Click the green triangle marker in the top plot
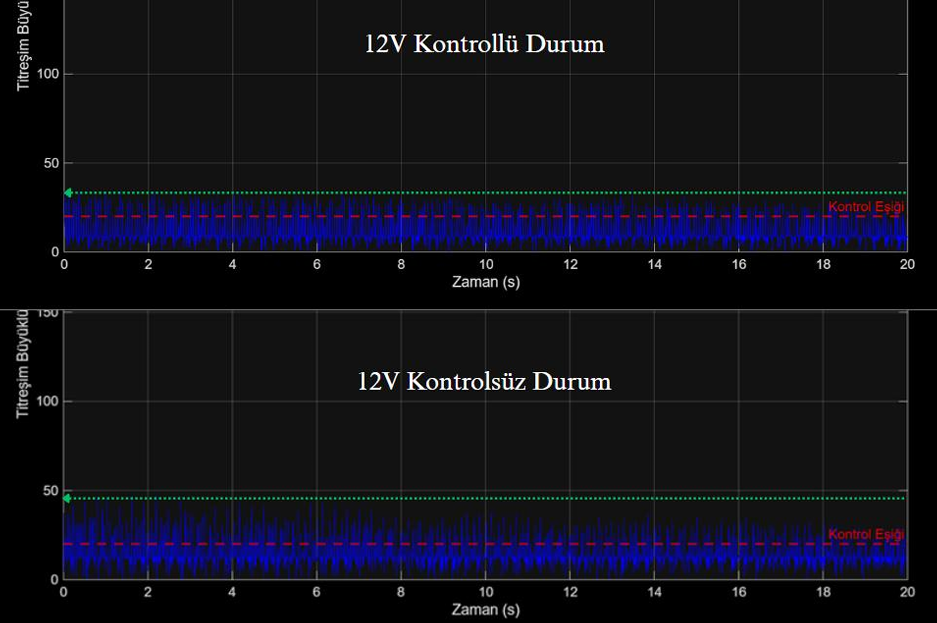This screenshot has height=623, width=937. [68, 193]
